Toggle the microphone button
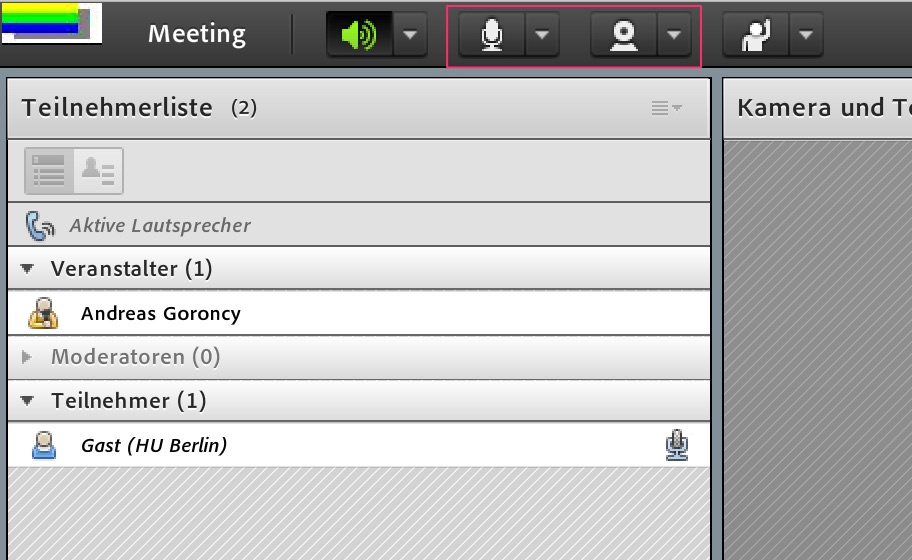This screenshot has height=560, width=912. coord(491,36)
